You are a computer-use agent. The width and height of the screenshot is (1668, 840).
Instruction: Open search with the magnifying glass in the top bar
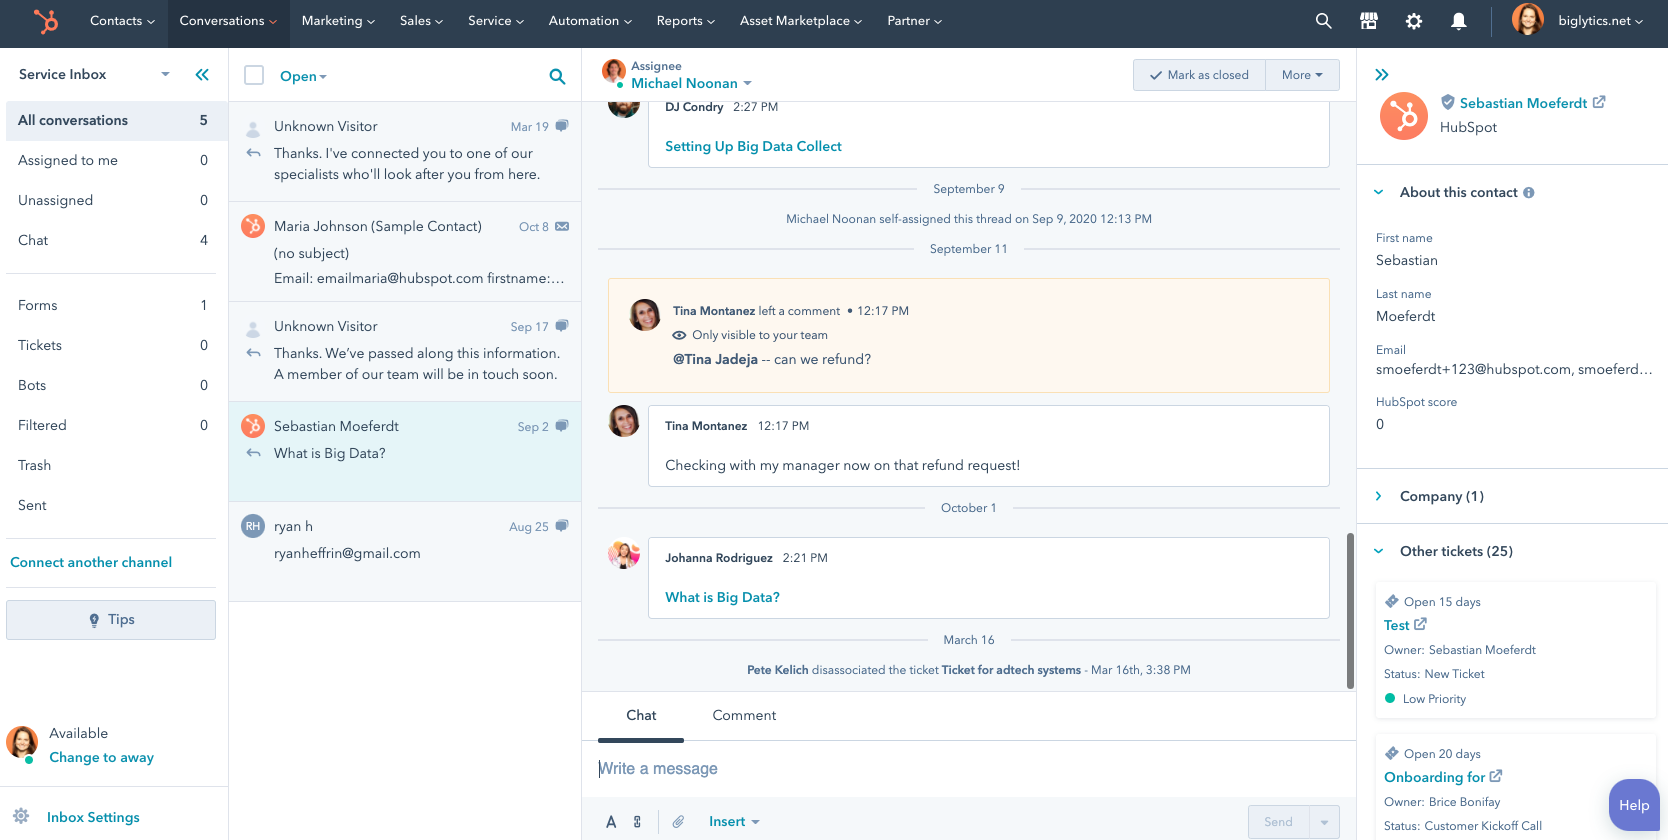[x=1323, y=21]
